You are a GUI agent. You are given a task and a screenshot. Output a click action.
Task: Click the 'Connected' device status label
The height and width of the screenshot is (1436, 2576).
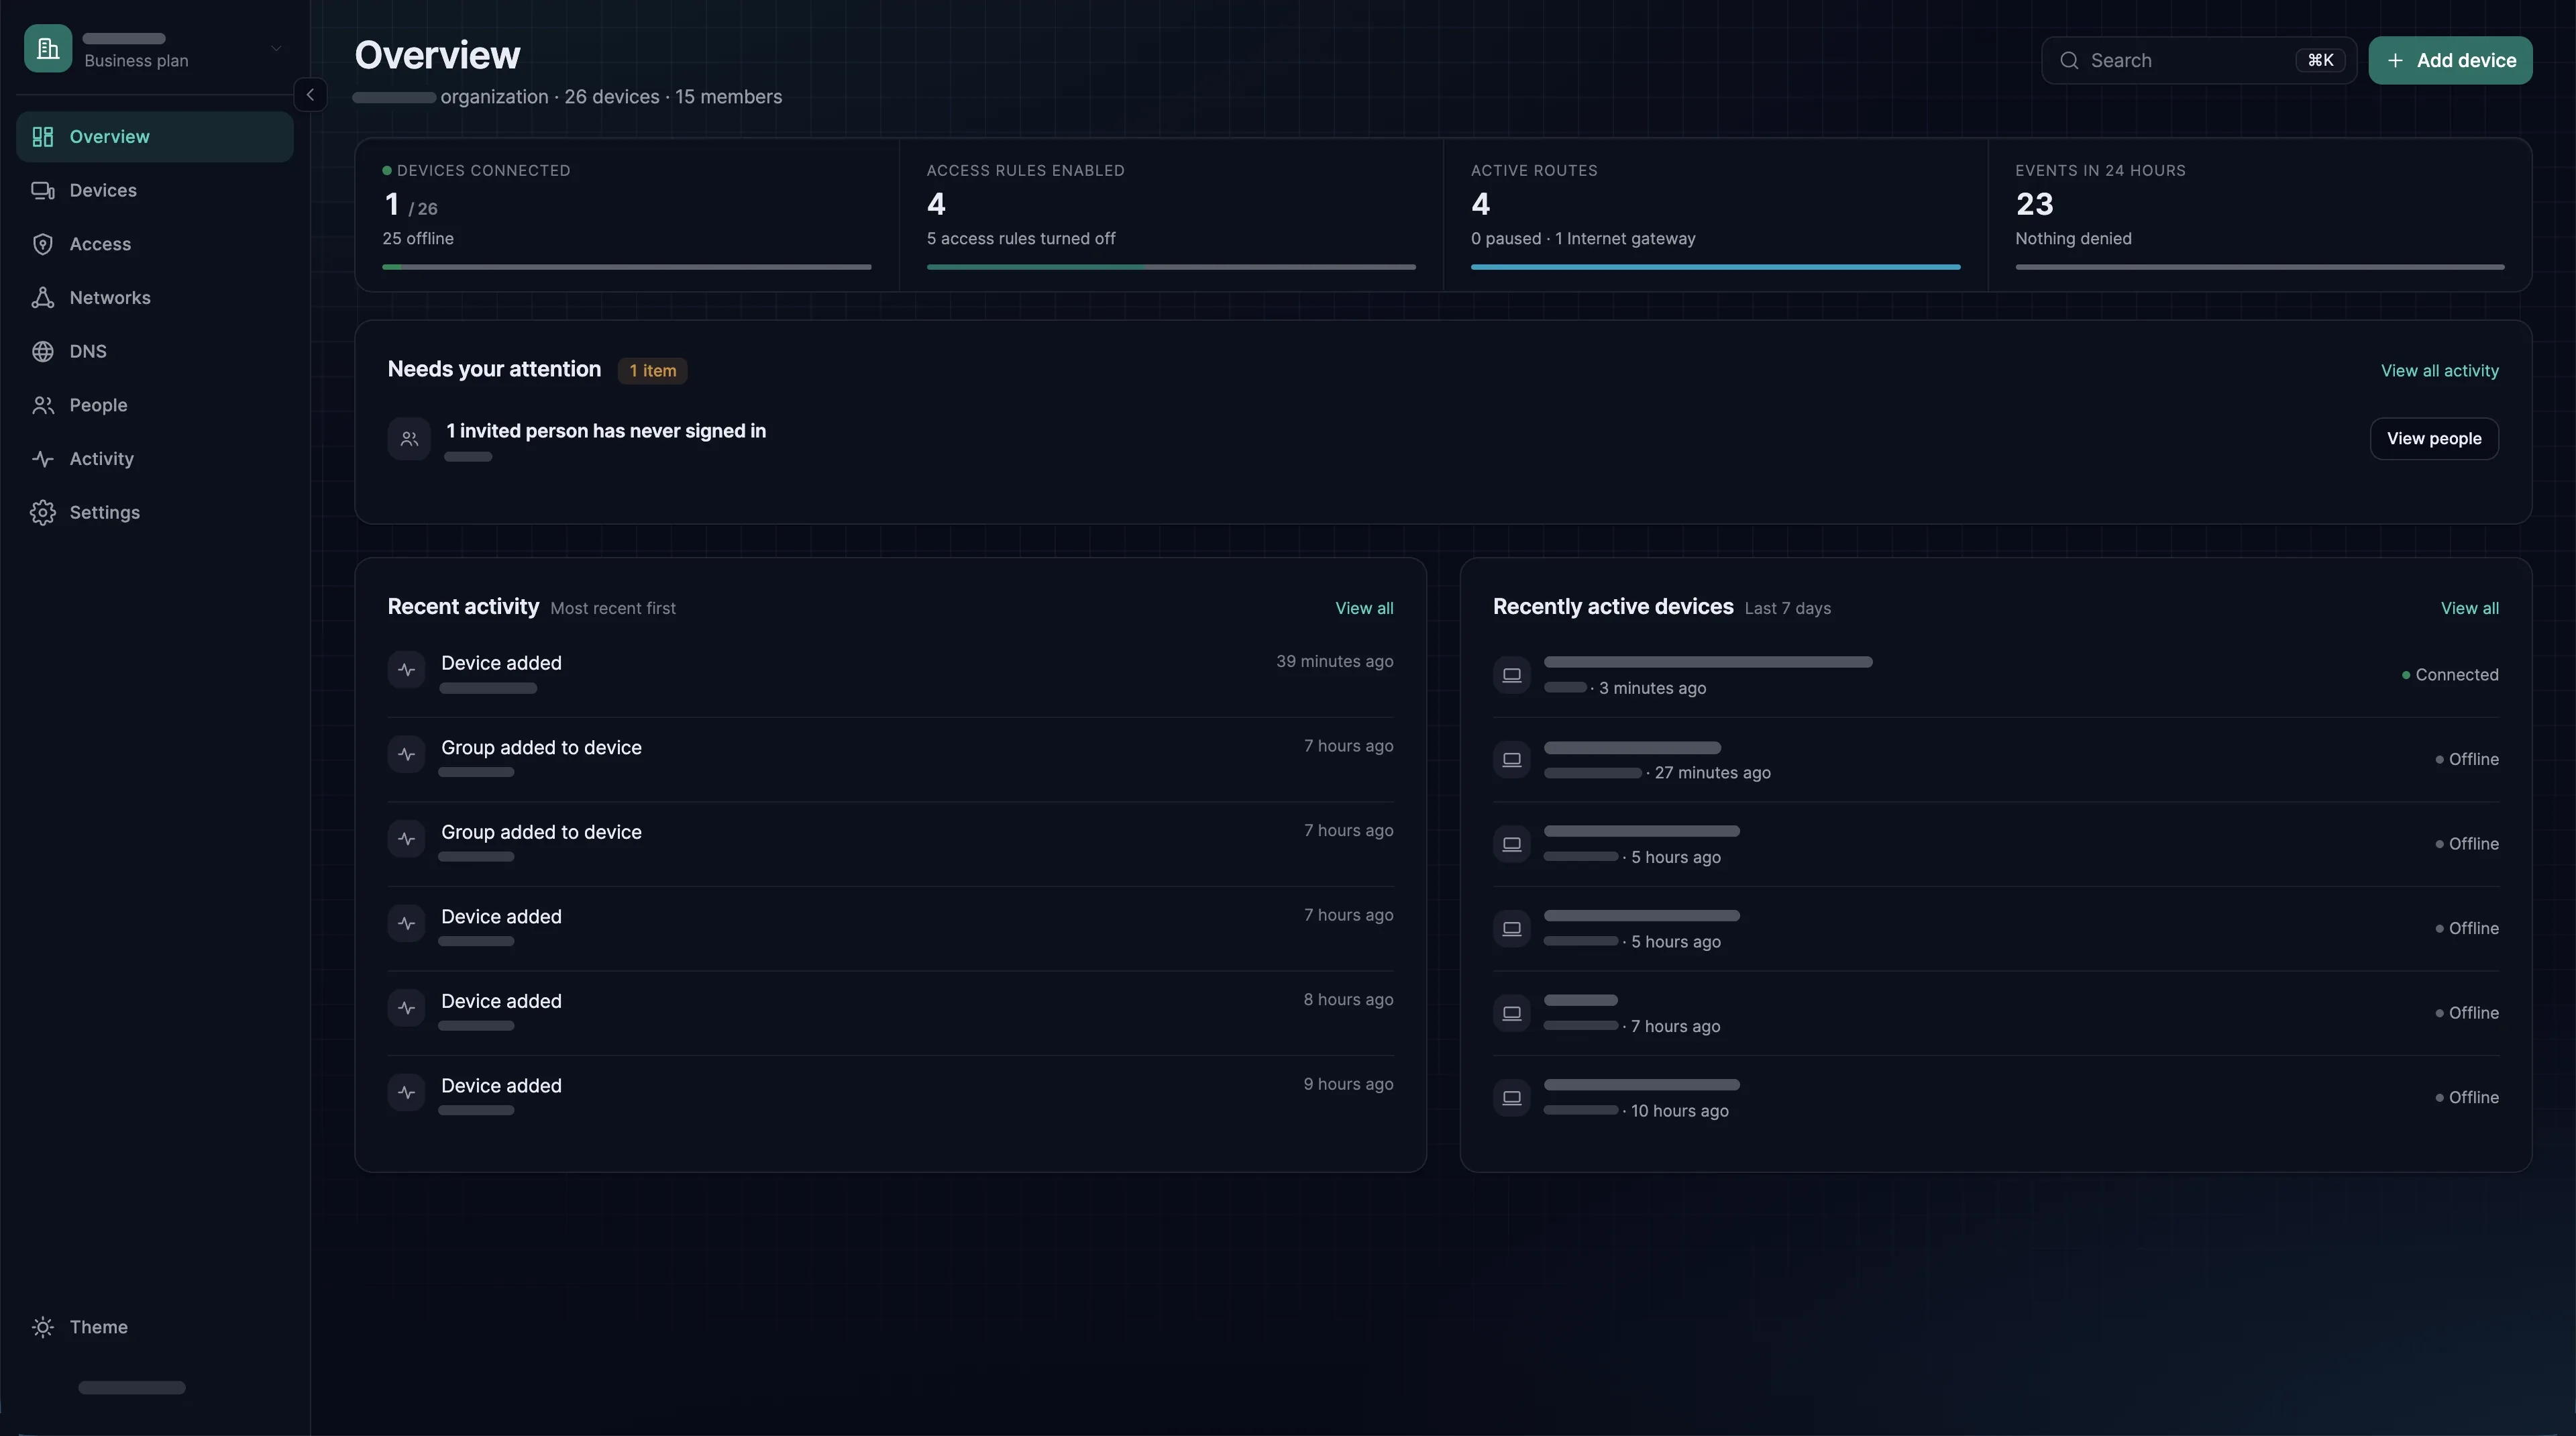2450,675
